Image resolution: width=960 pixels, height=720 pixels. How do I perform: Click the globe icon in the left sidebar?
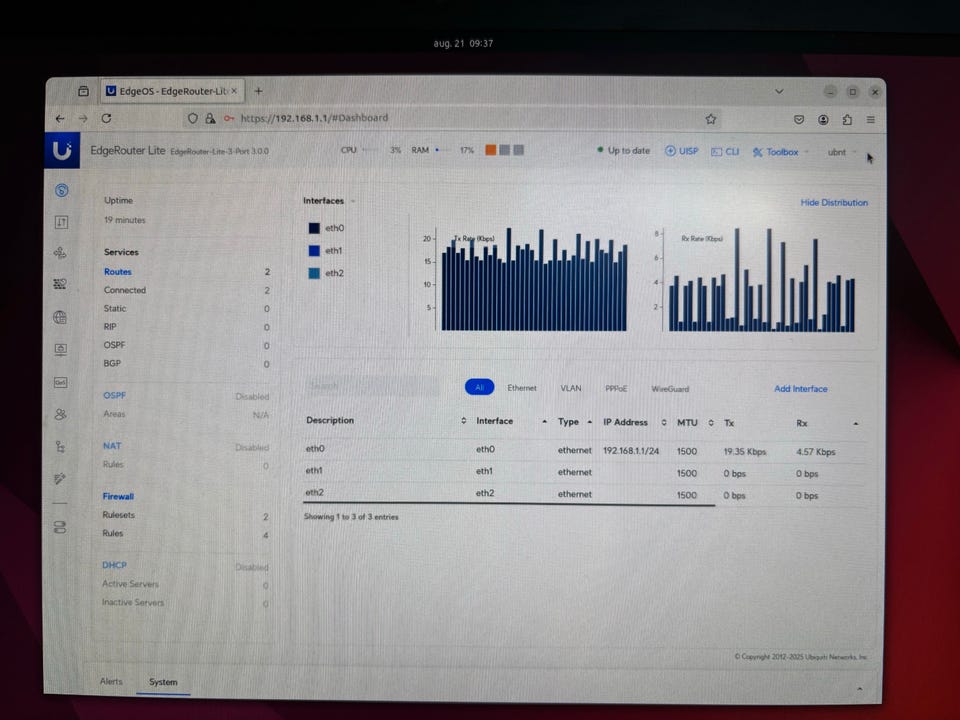(x=61, y=317)
